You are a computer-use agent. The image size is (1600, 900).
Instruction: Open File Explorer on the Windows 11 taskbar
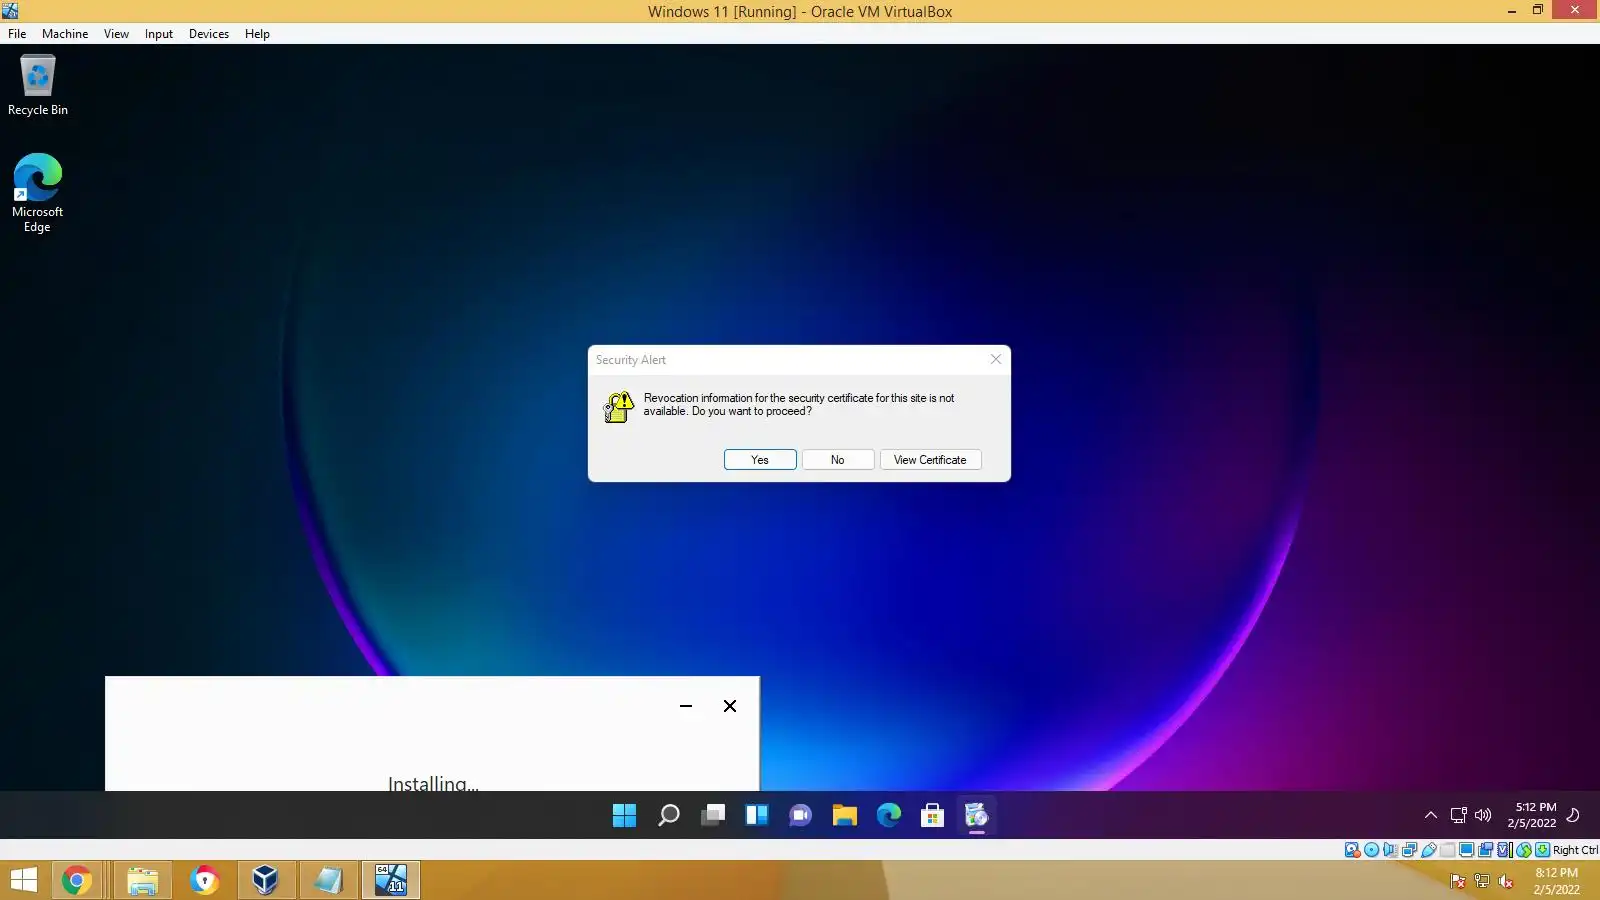(x=845, y=816)
